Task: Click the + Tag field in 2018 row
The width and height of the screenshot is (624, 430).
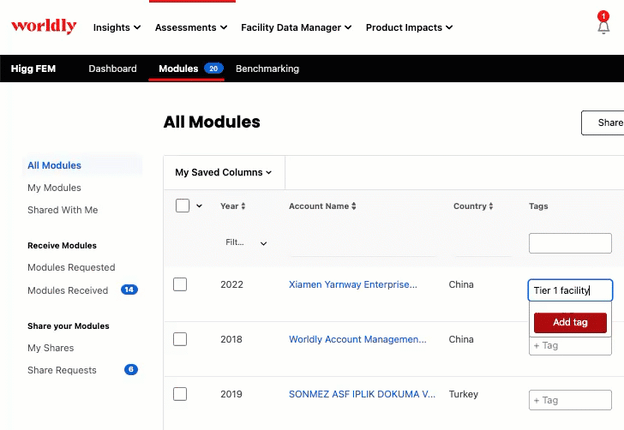Action: [570, 346]
